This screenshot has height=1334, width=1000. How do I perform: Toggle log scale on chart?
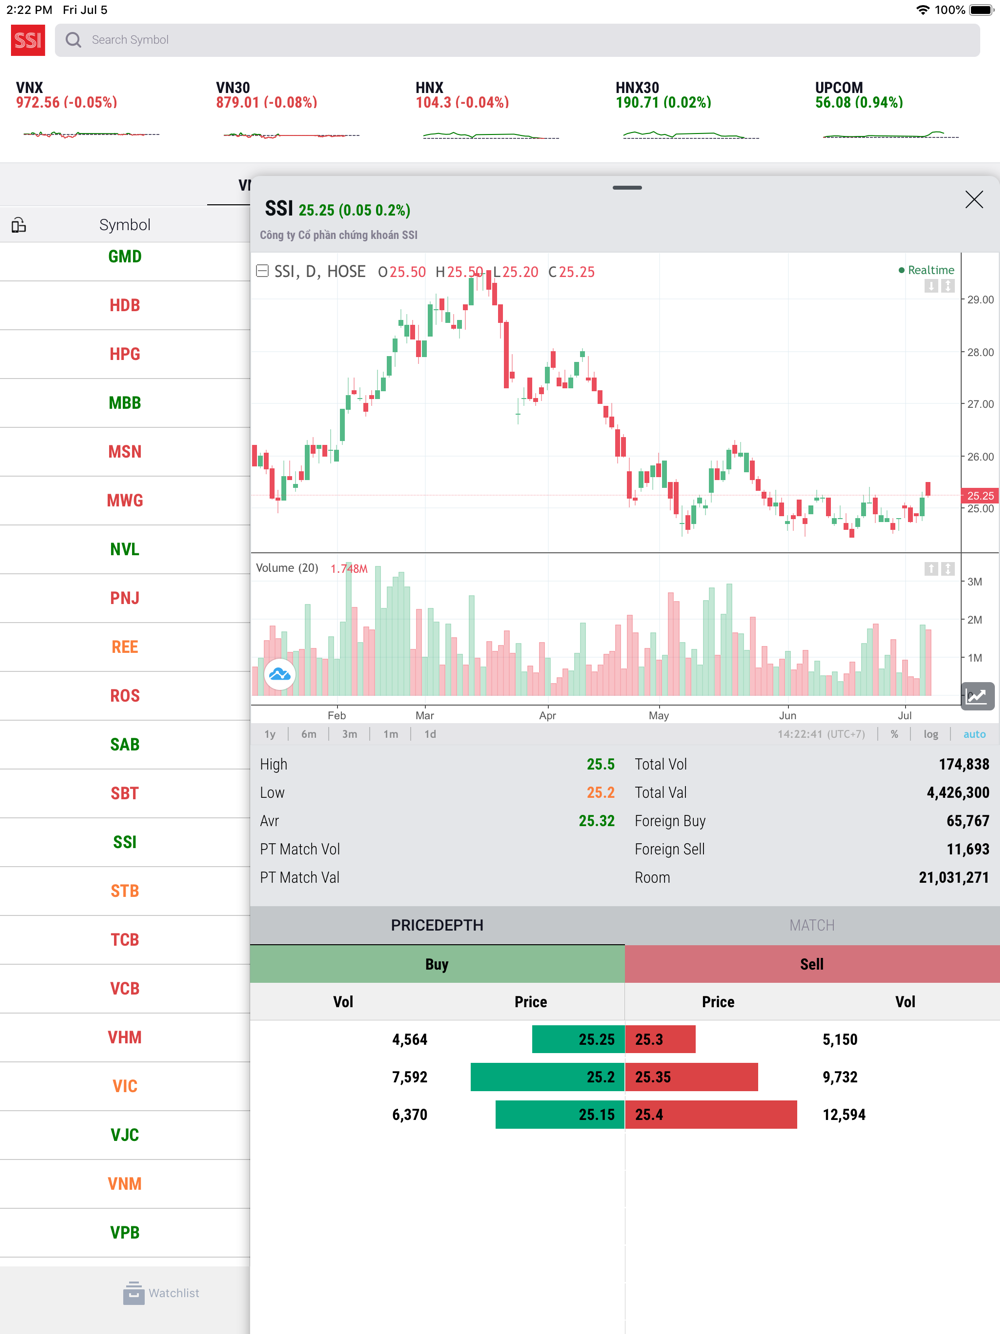point(931,734)
